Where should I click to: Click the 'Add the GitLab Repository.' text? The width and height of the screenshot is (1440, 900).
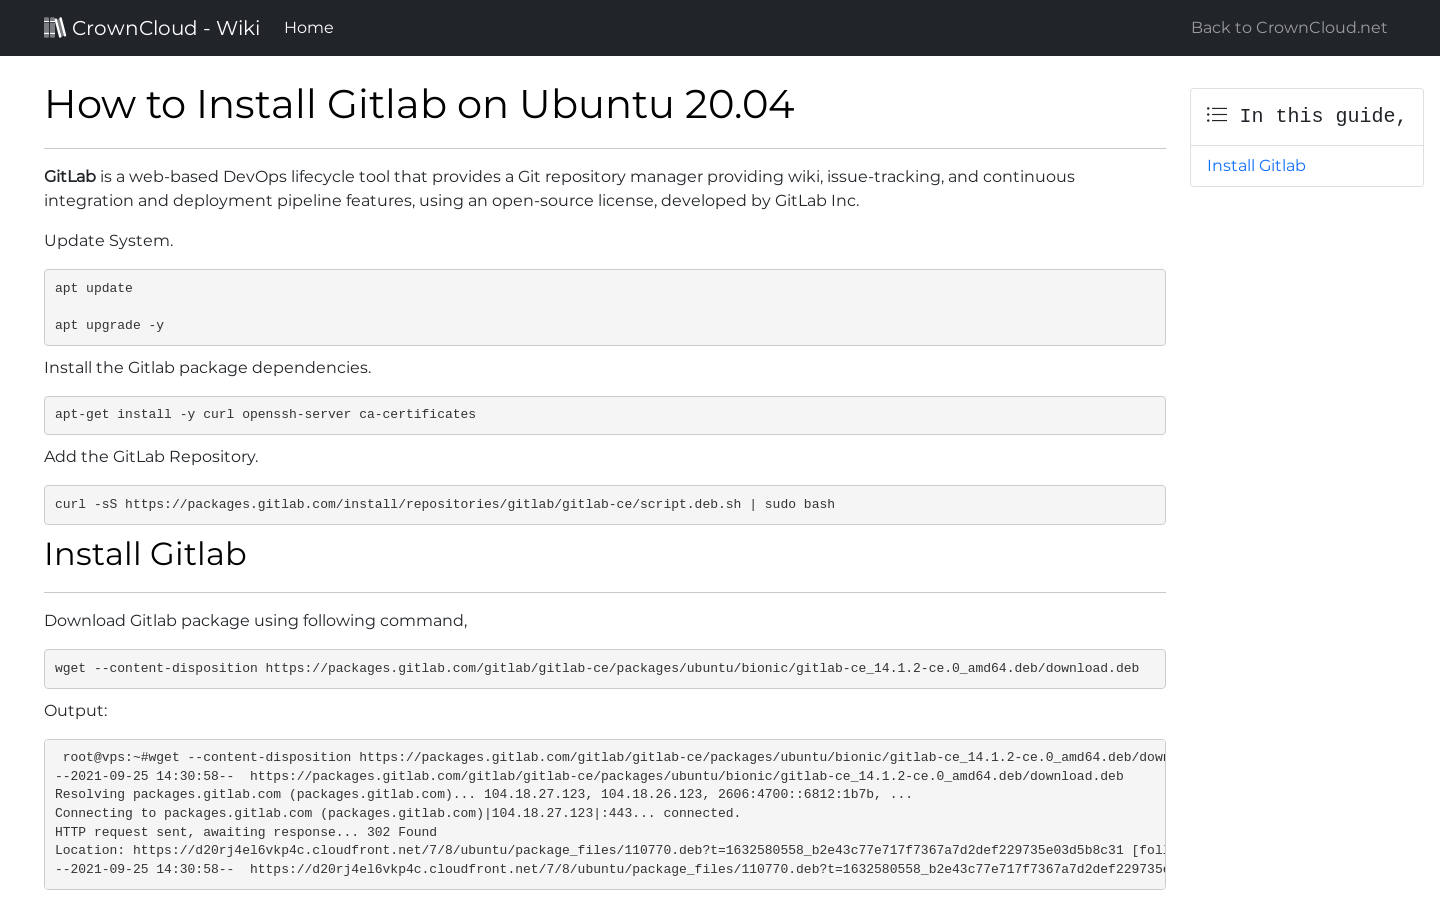[151, 456]
